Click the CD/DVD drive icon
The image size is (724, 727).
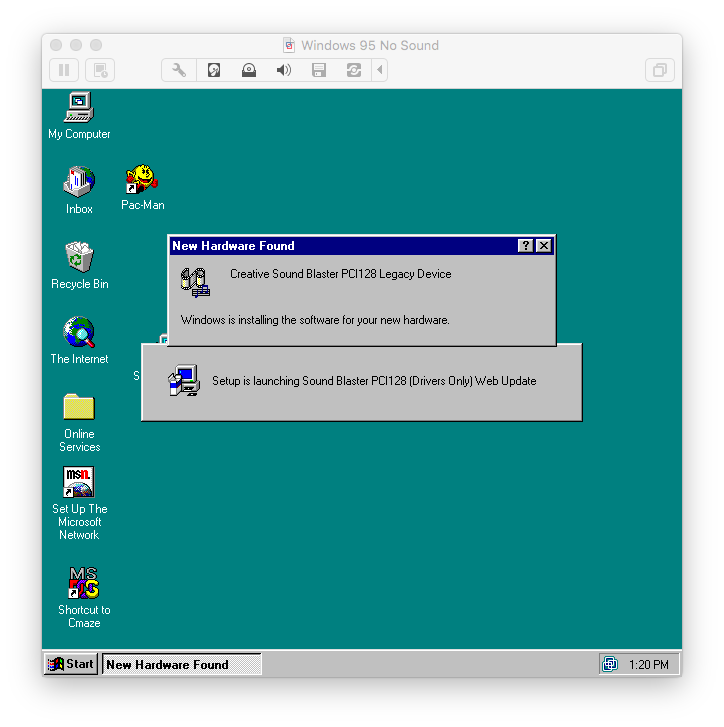coord(249,70)
